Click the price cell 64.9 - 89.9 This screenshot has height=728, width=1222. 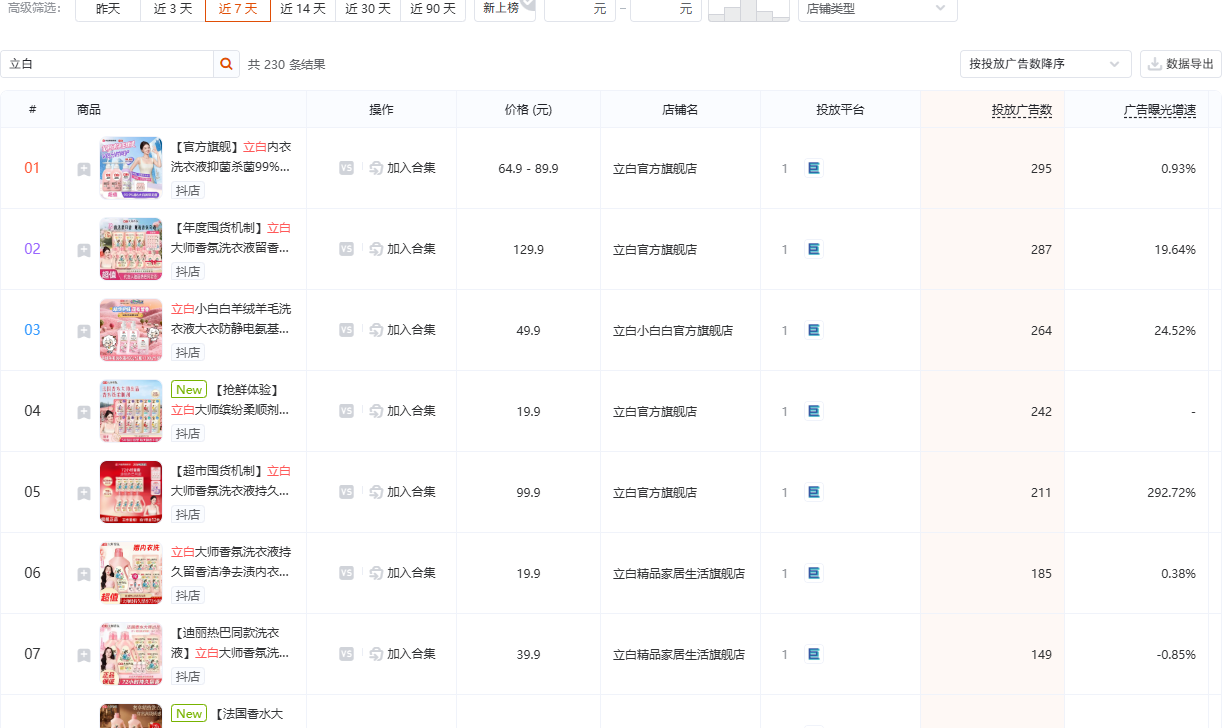point(528,169)
